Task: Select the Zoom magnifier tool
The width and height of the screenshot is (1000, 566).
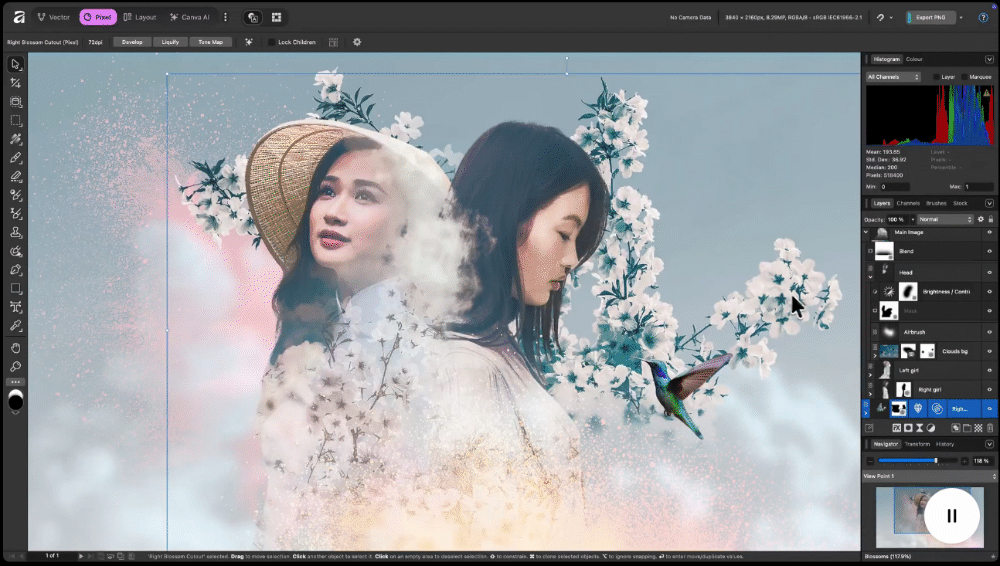Action: pos(16,366)
